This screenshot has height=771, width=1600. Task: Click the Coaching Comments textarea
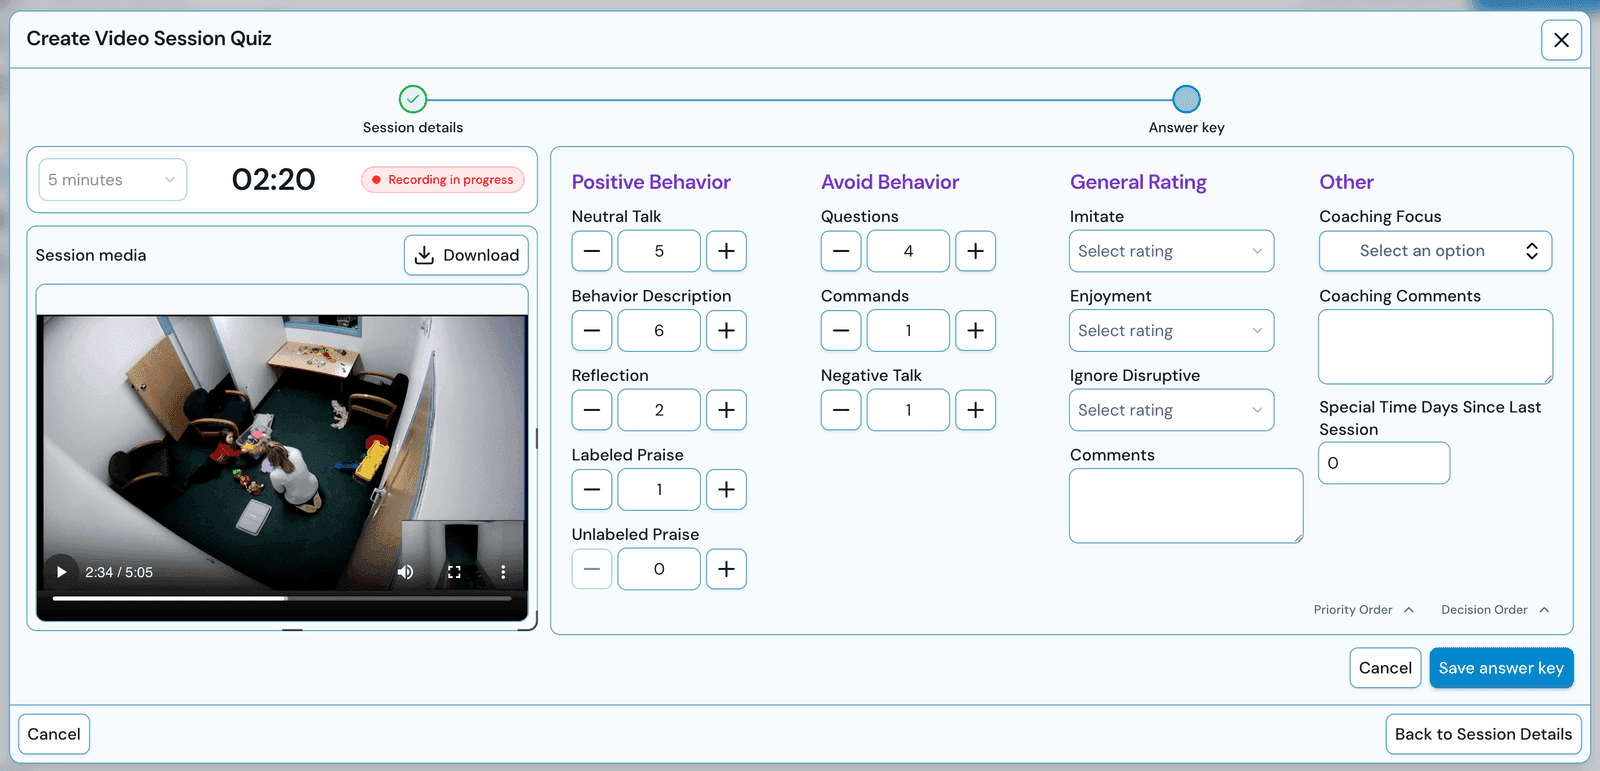point(1435,347)
